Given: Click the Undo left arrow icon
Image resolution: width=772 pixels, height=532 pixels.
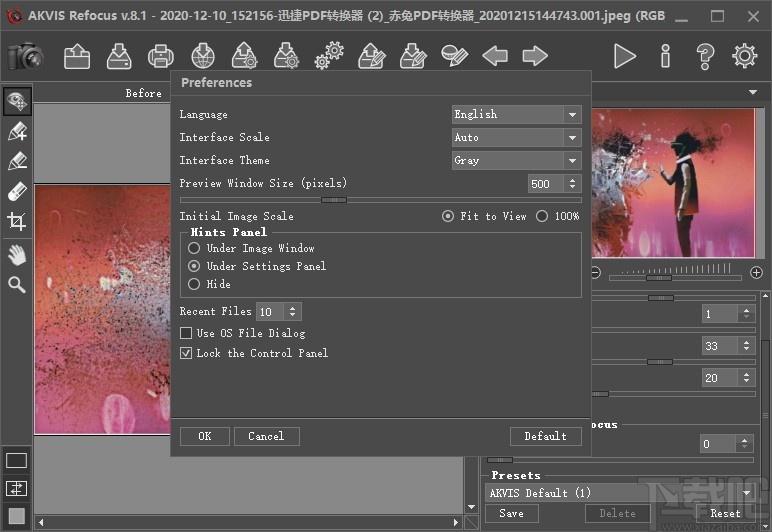Looking at the screenshot, I should (x=495, y=56).
